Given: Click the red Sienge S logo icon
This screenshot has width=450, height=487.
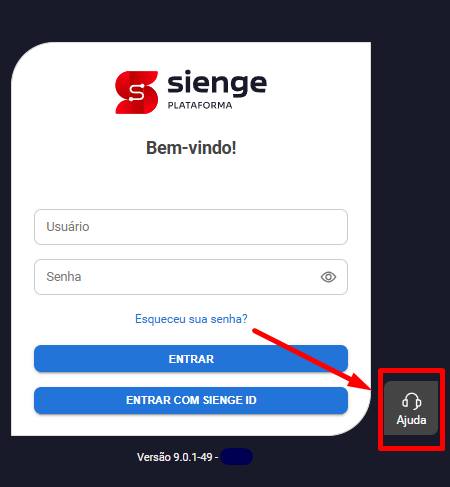Looking at the screenshot, I should tap(137, 92).
